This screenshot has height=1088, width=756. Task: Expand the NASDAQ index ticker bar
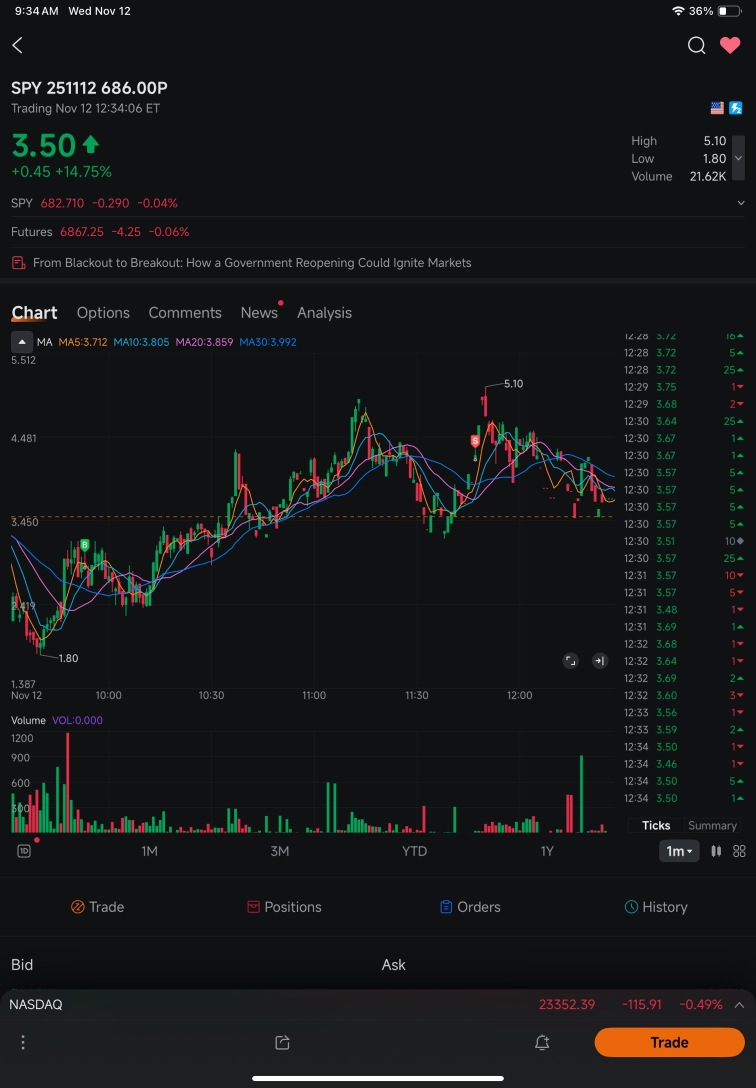coord(739,1005)
